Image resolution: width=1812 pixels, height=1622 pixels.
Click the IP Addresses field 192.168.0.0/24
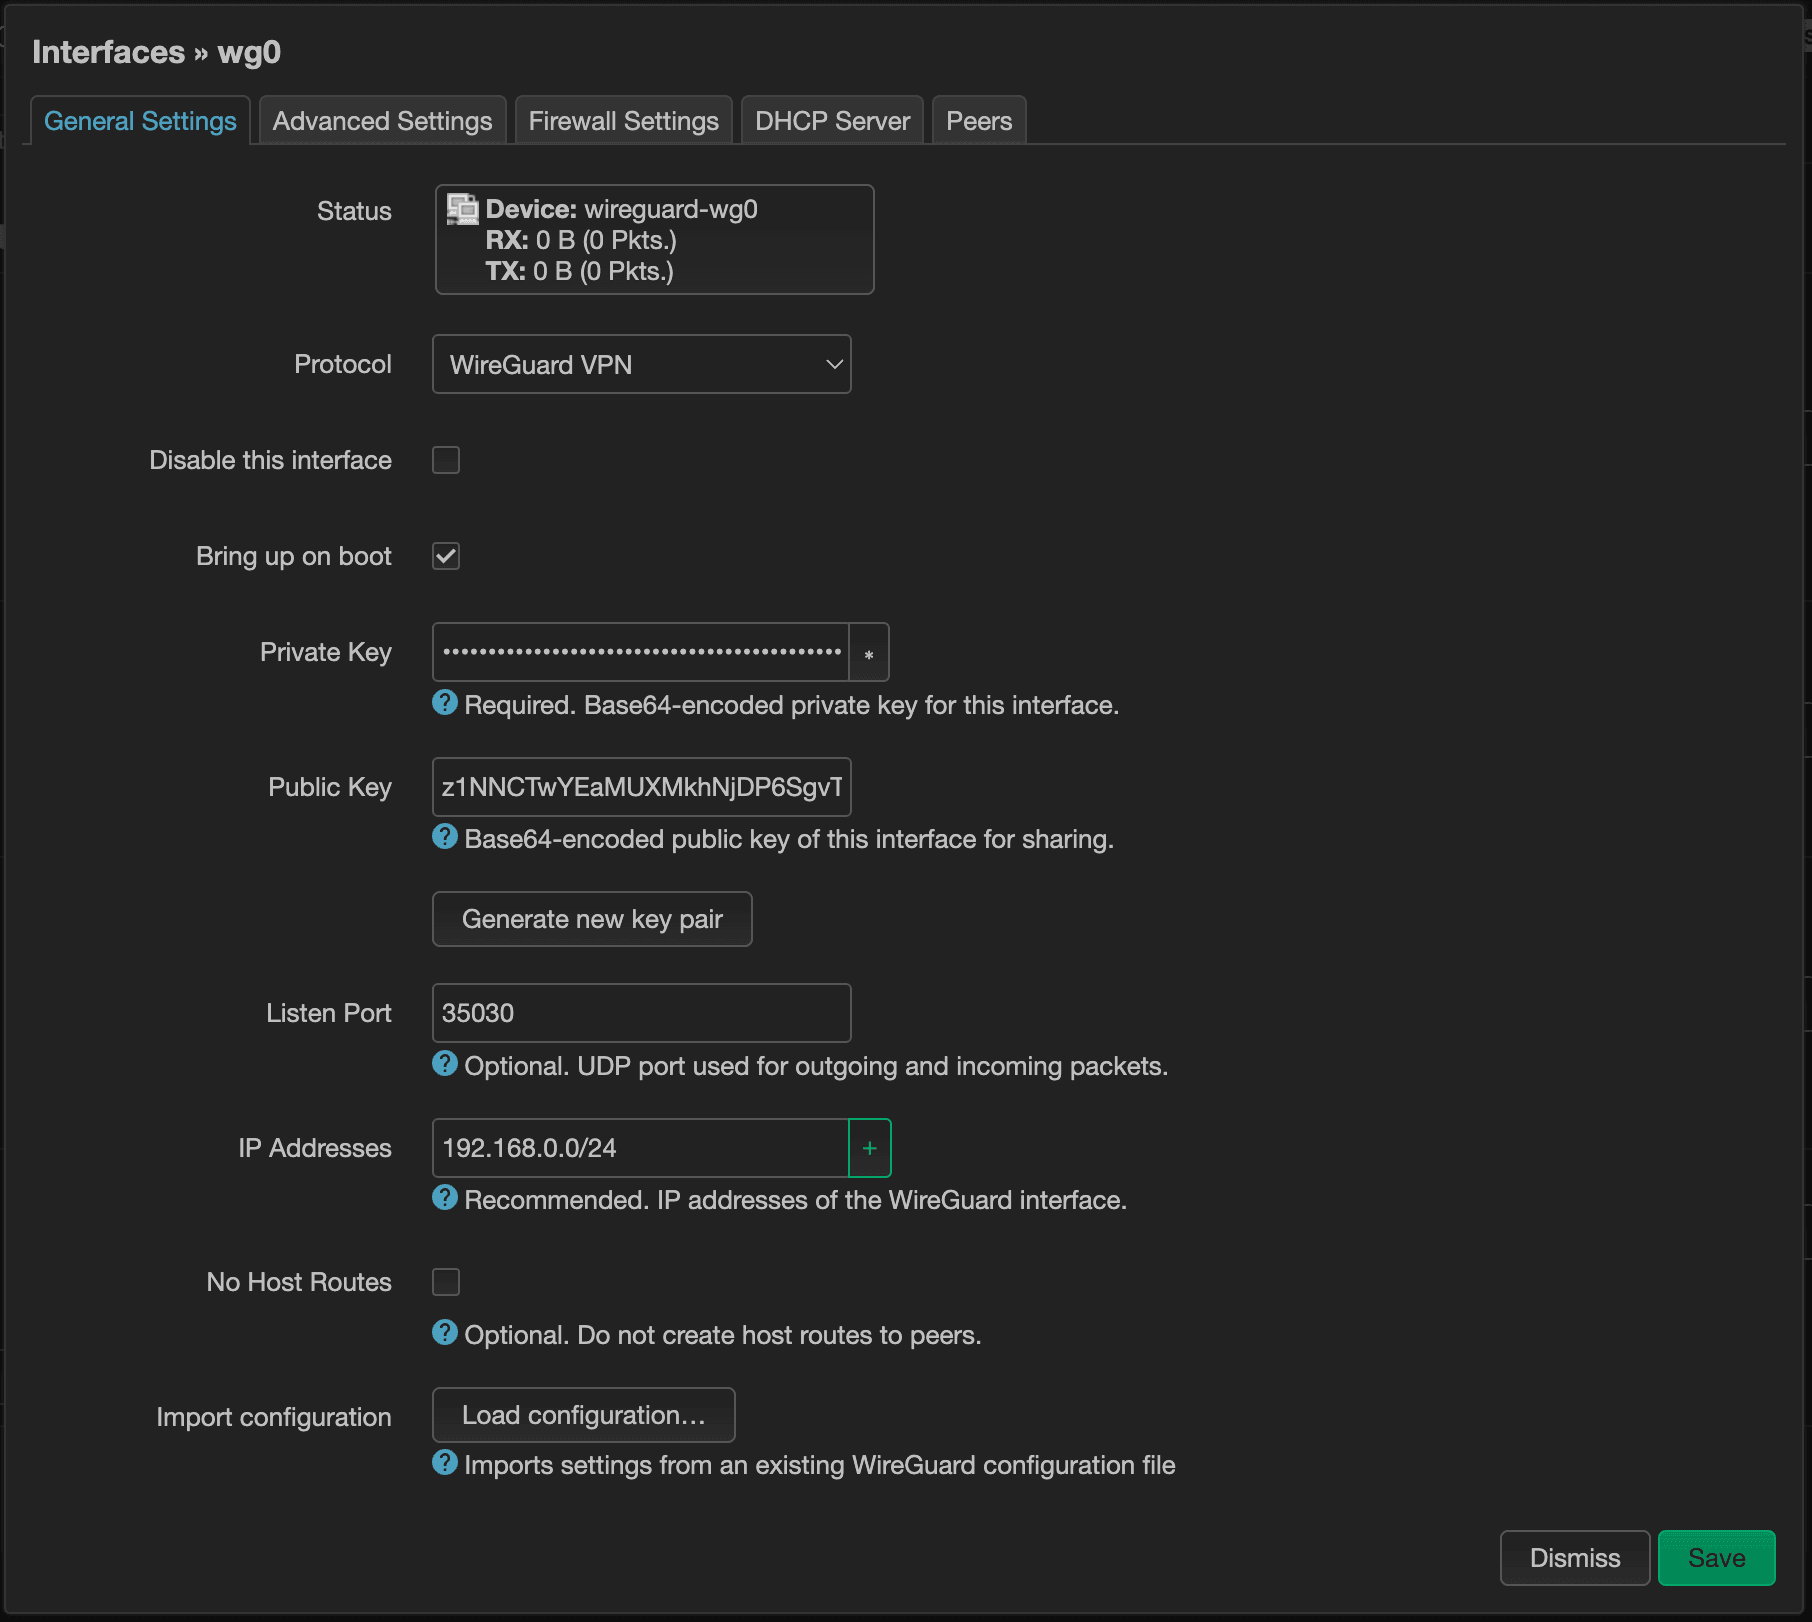641,1148
